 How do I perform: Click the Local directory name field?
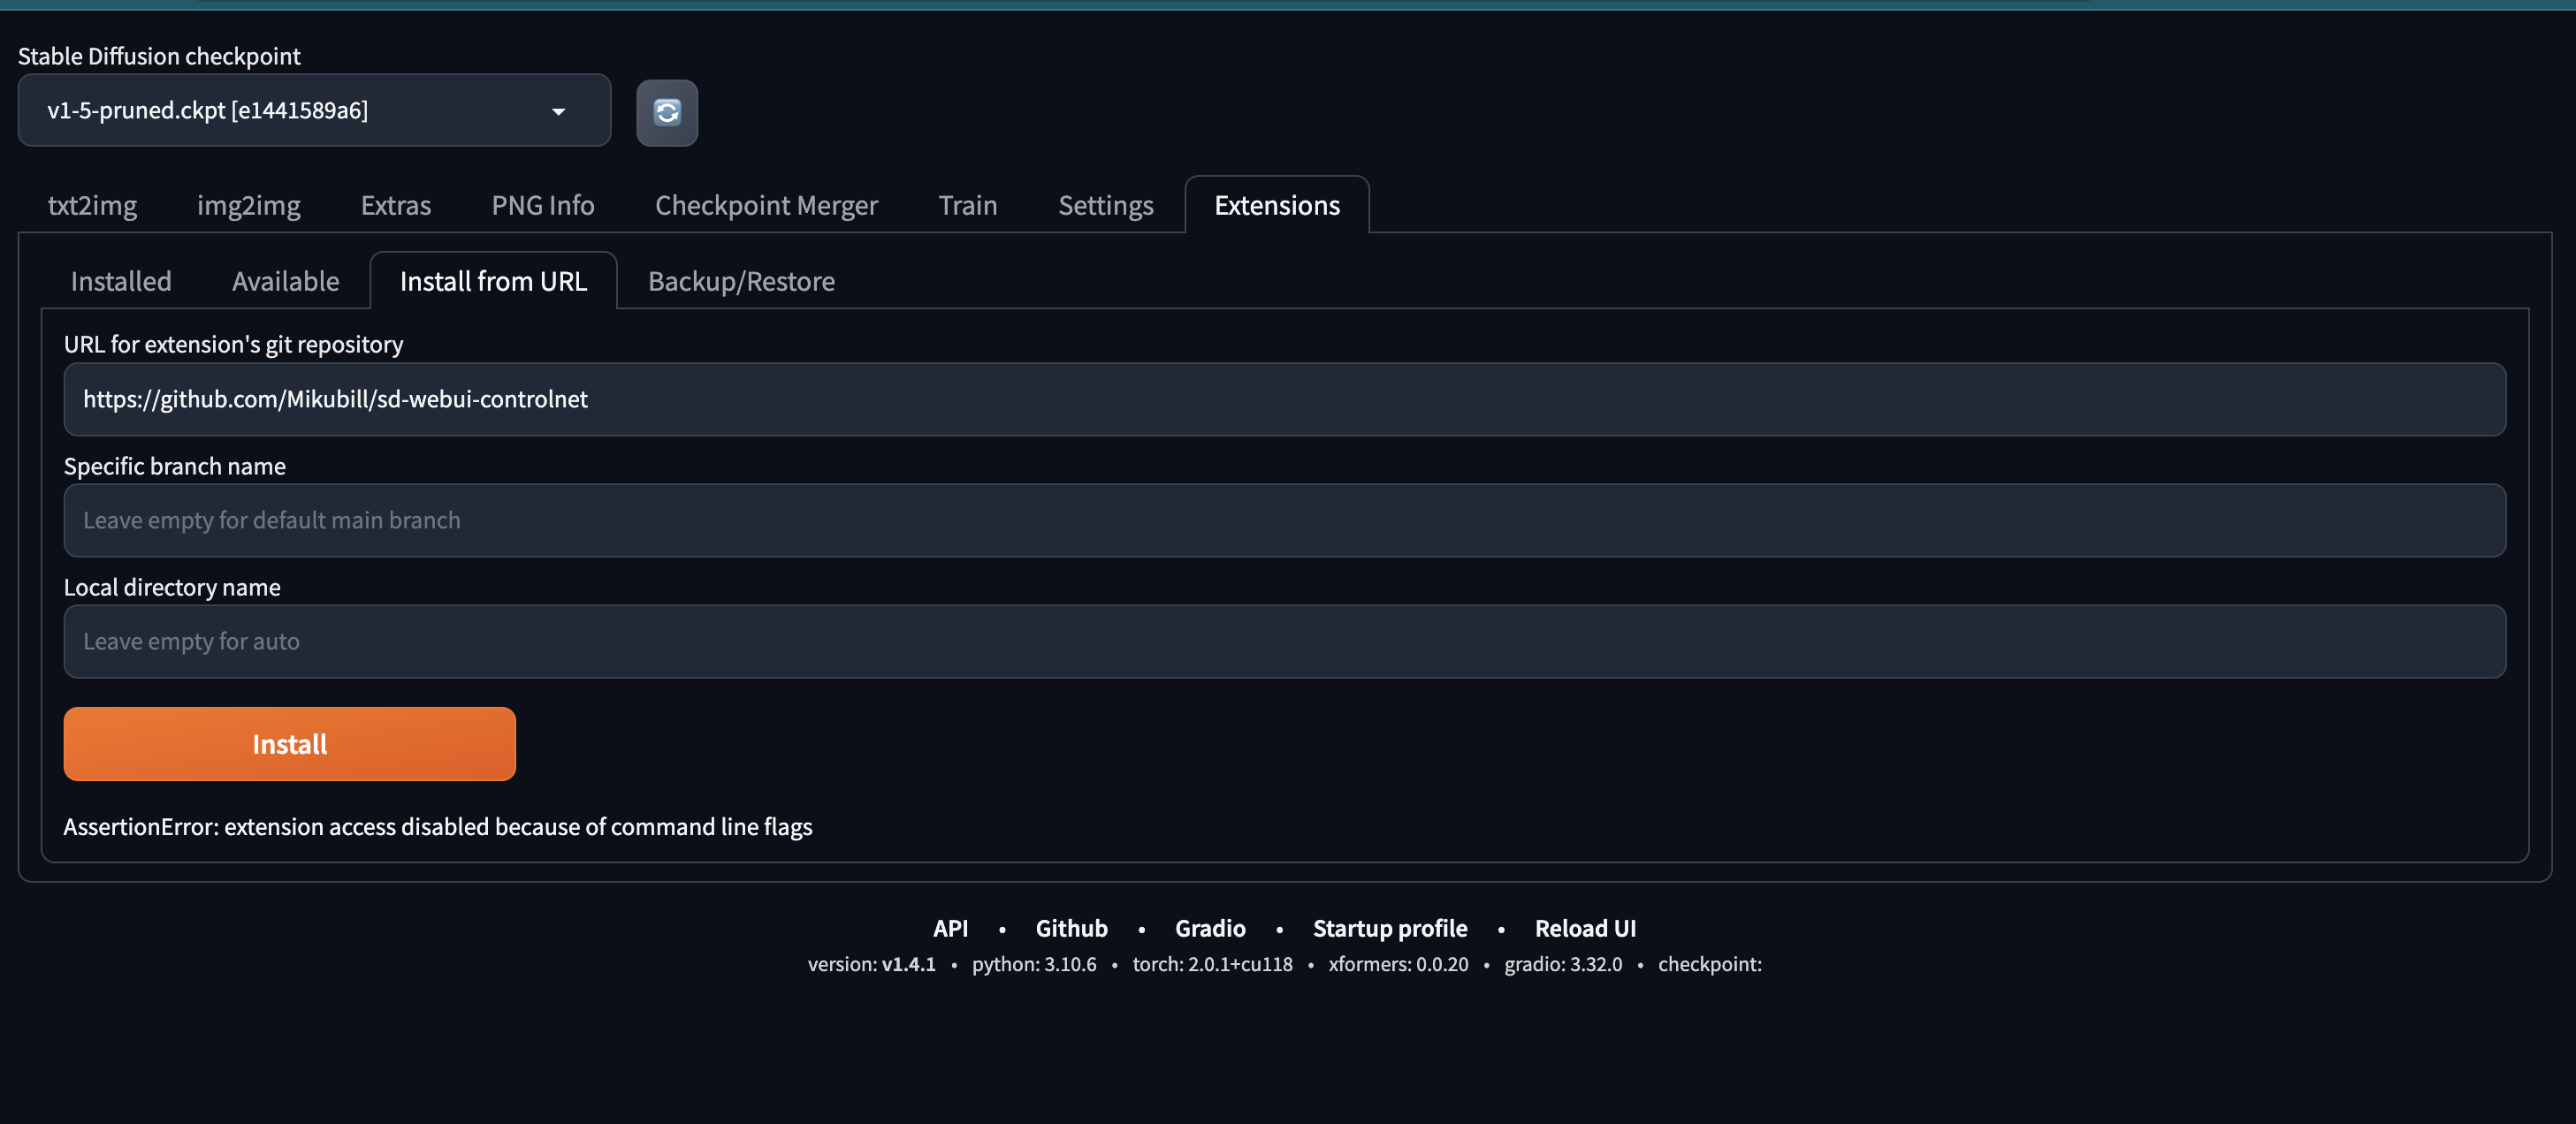click(x=1284, y=641)
